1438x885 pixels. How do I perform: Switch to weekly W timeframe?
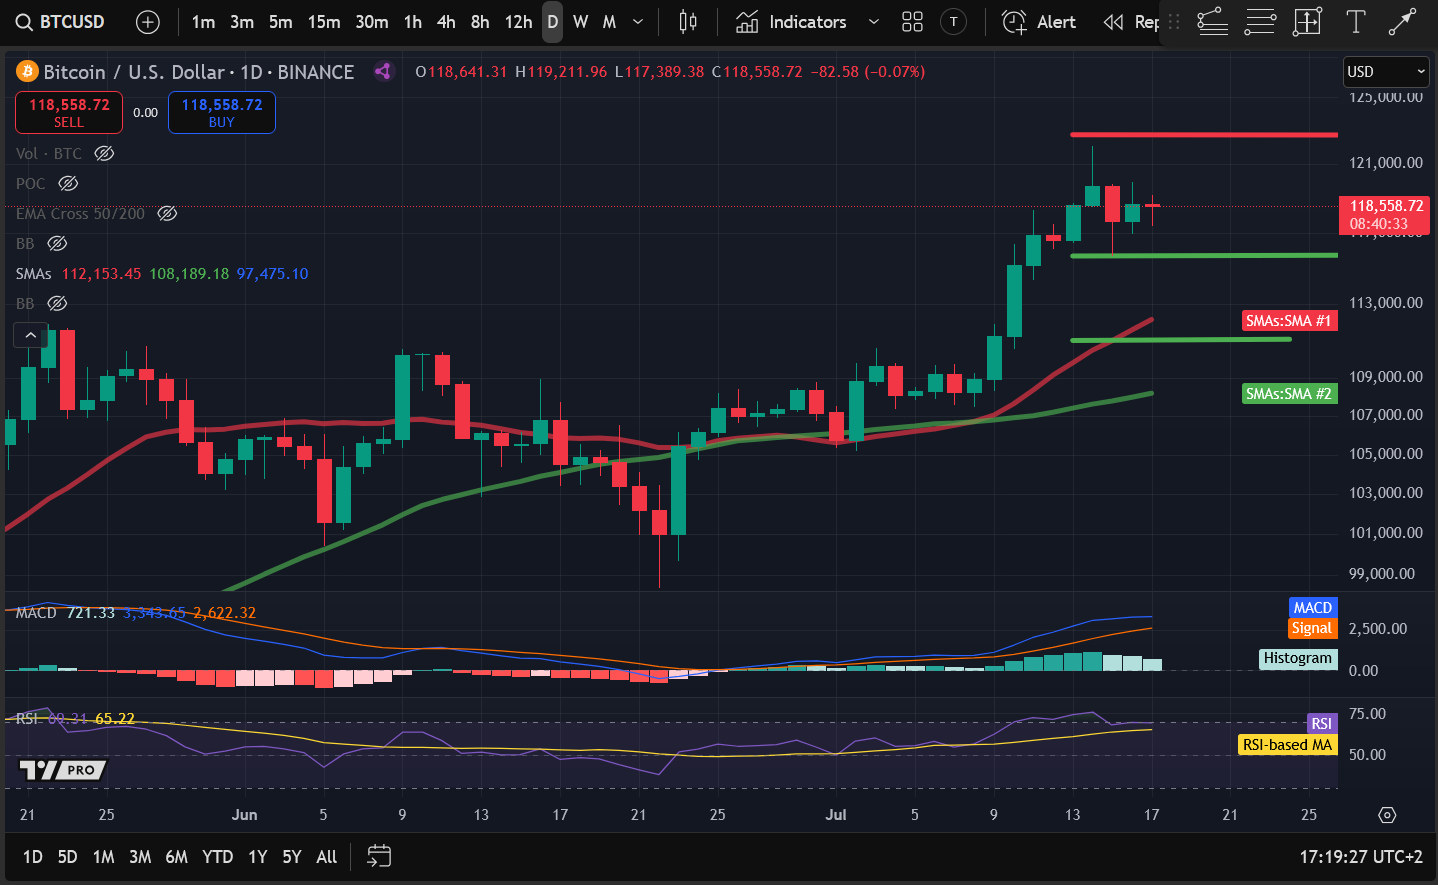coord(581,22)
